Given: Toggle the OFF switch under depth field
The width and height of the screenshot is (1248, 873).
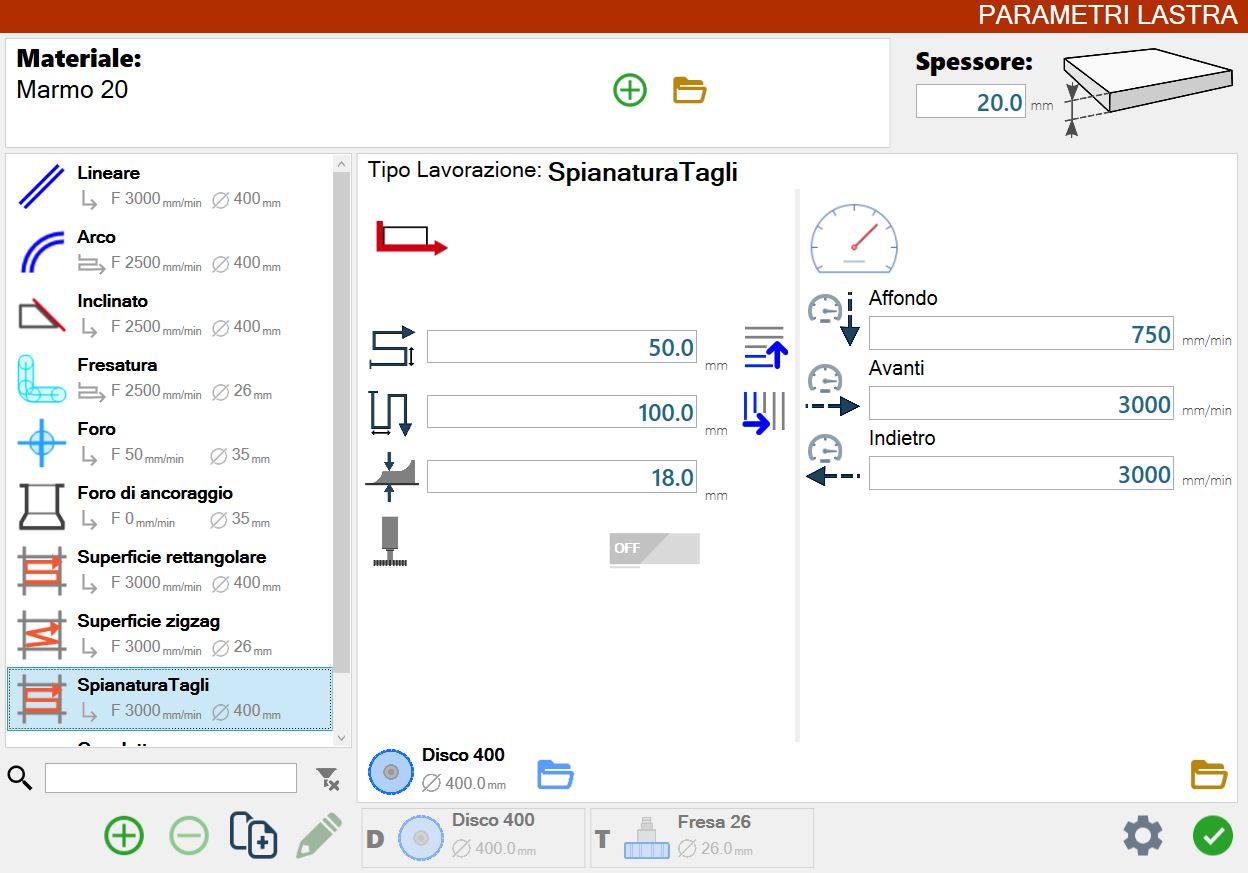Looking at the screenshot, I should pos(654,549).
